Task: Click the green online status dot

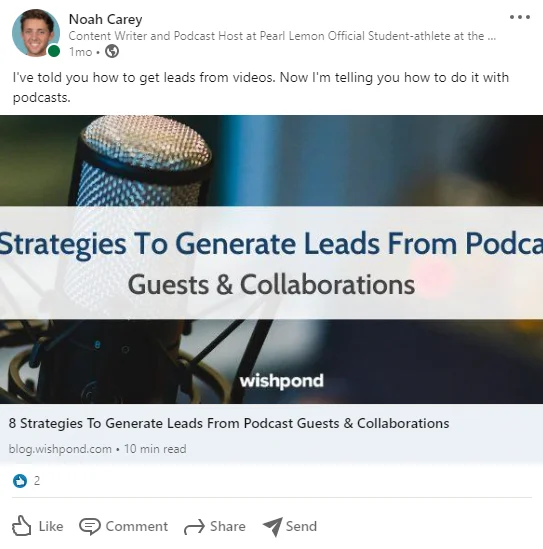Action: click(x=54, y=51)
